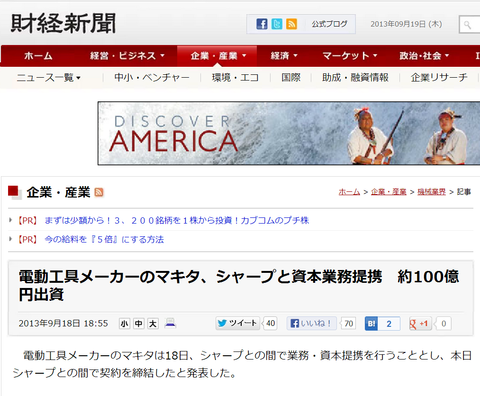Open the Twitter icon in the header

coord(277,24)
